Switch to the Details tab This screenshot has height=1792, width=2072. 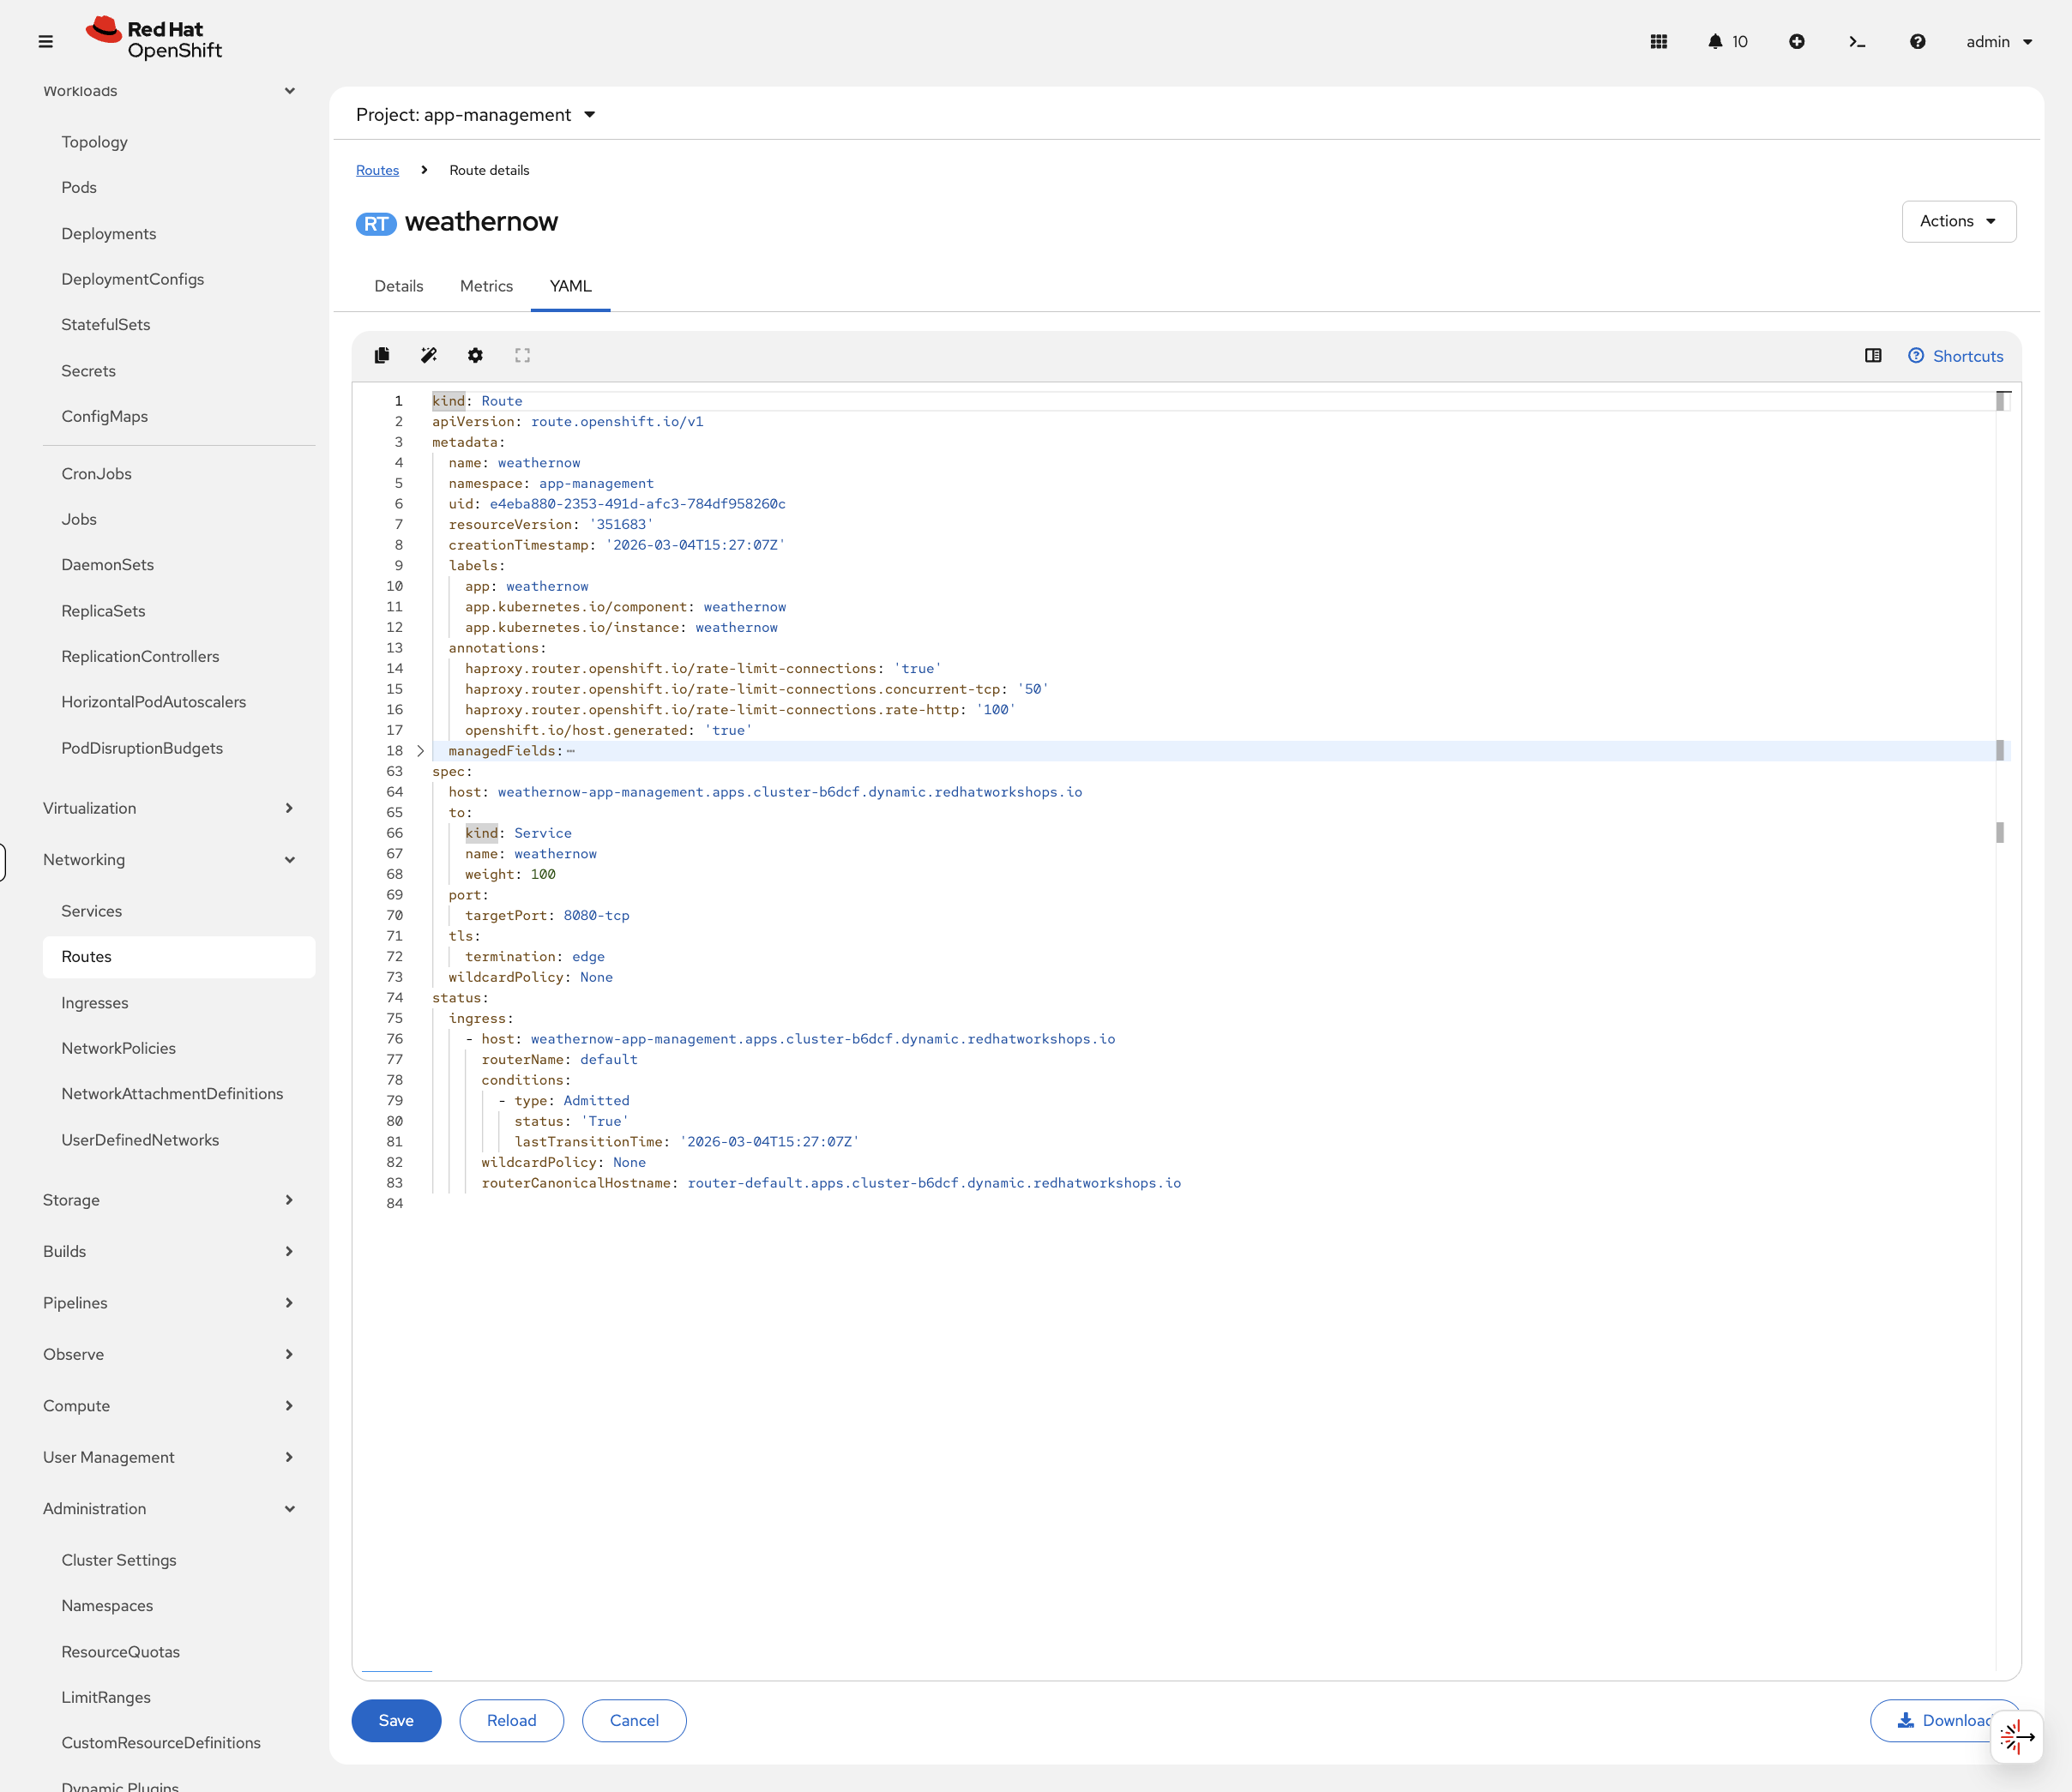click(398, 286)
